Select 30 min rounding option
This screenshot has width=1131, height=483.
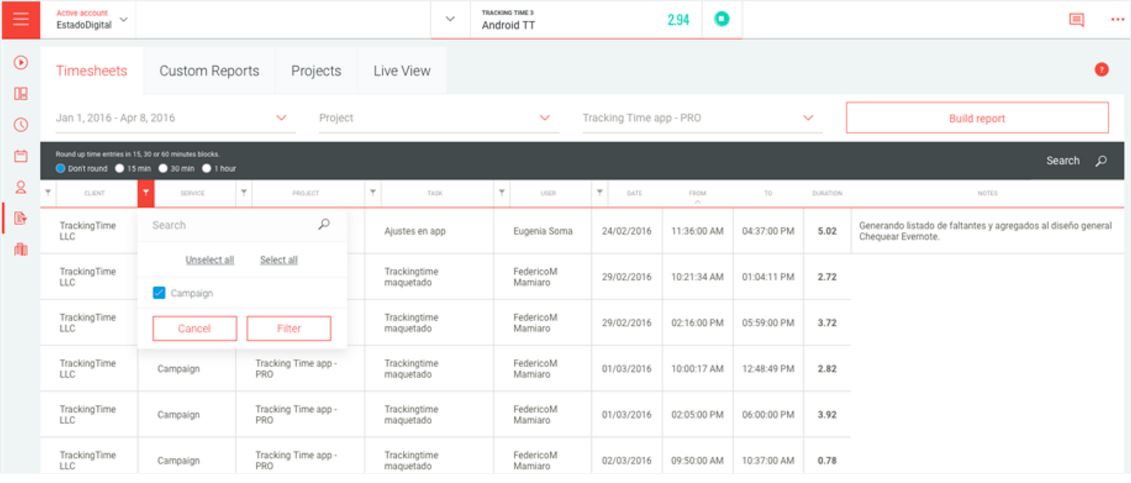click(163, 169)
